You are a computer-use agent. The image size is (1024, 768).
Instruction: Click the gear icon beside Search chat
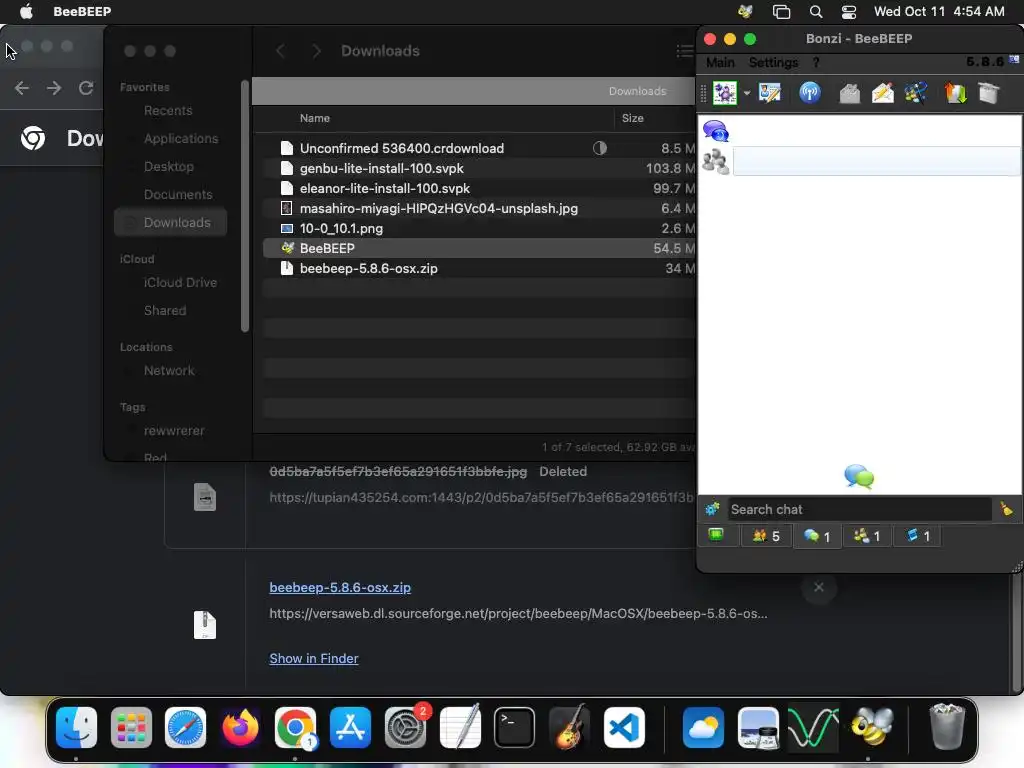tap(712, 509)
